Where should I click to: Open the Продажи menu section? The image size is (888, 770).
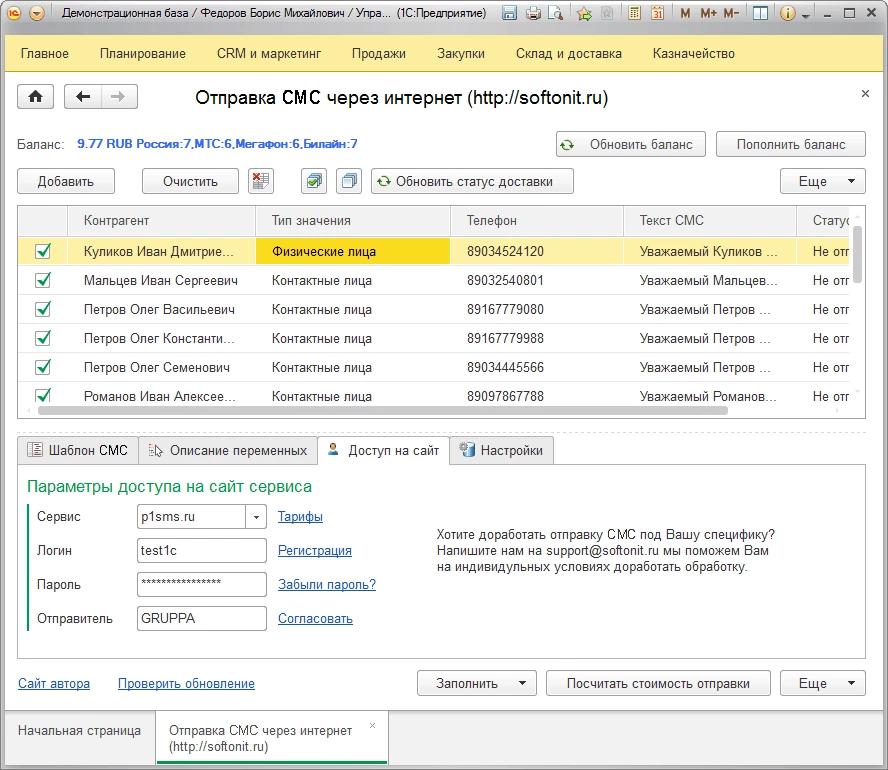379,54
